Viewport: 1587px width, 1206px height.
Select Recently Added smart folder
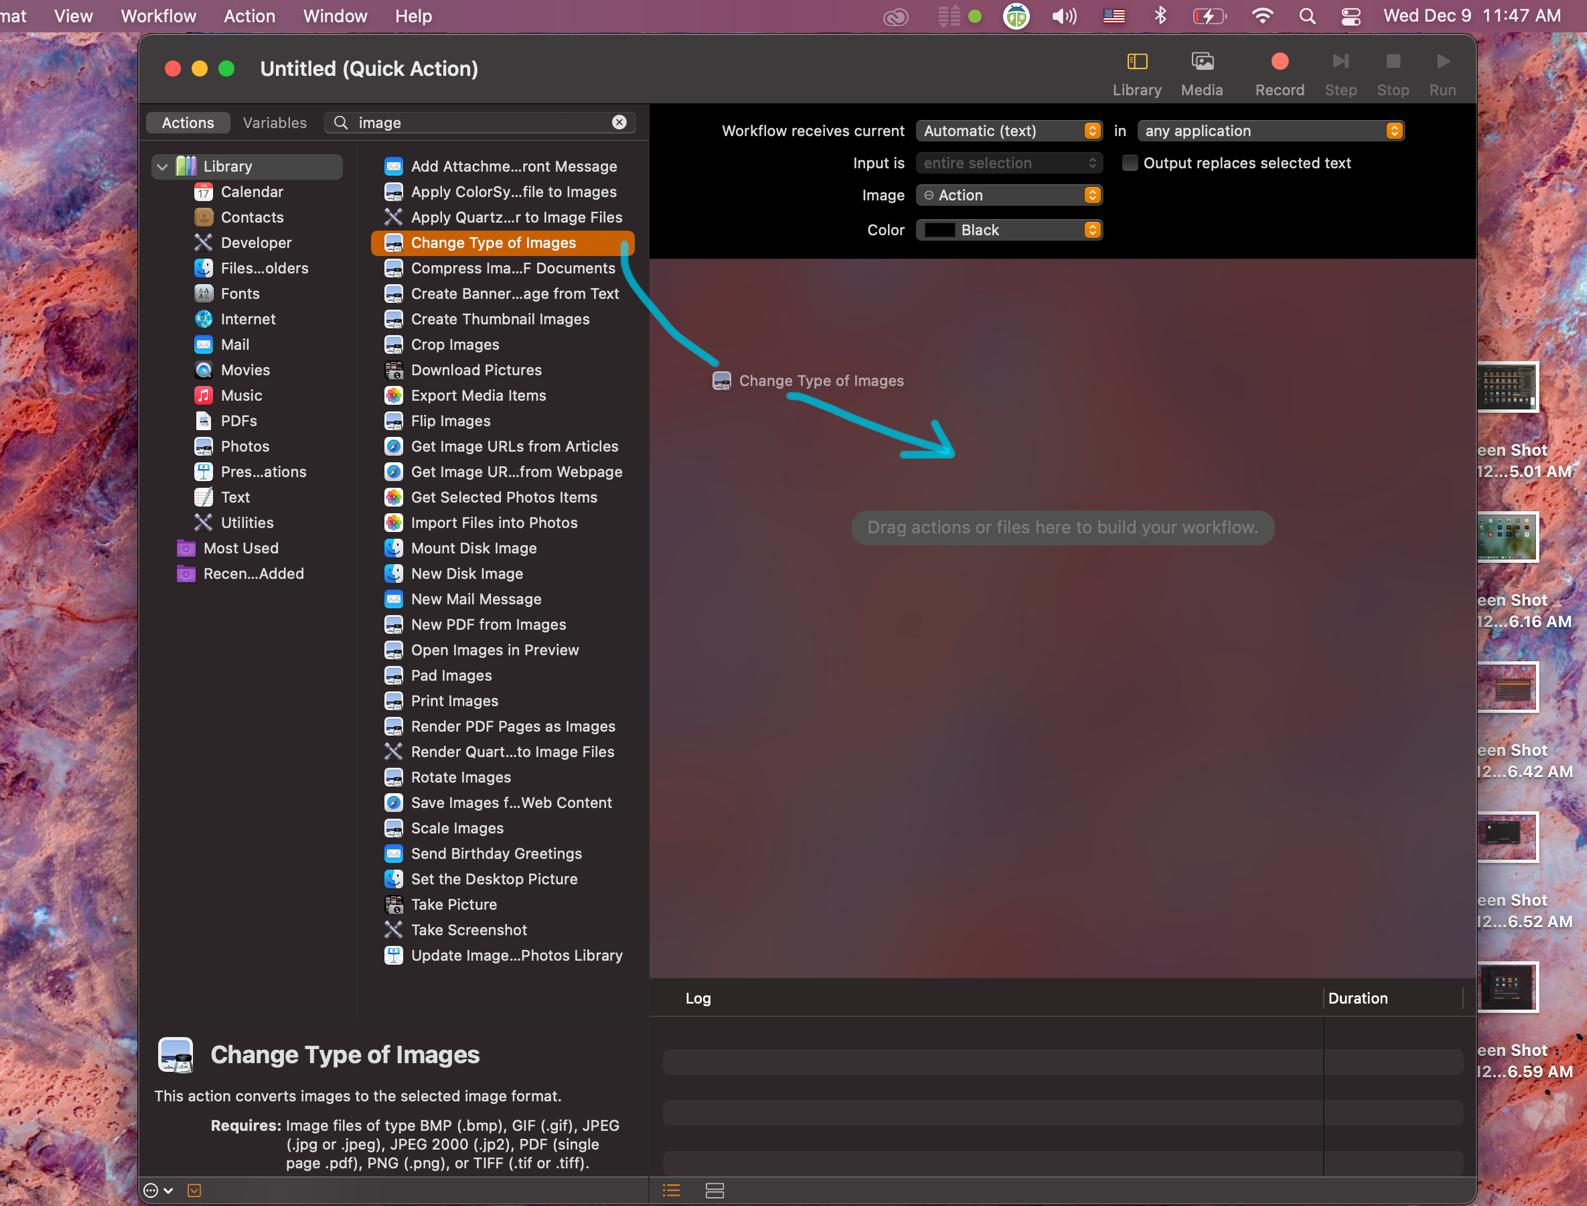[x=253, y=574]
